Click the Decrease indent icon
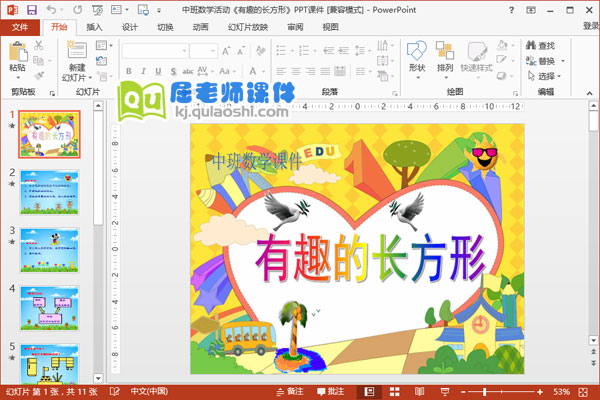The height and width of the screenshot is (400, 600). click(x=328, y=51)
